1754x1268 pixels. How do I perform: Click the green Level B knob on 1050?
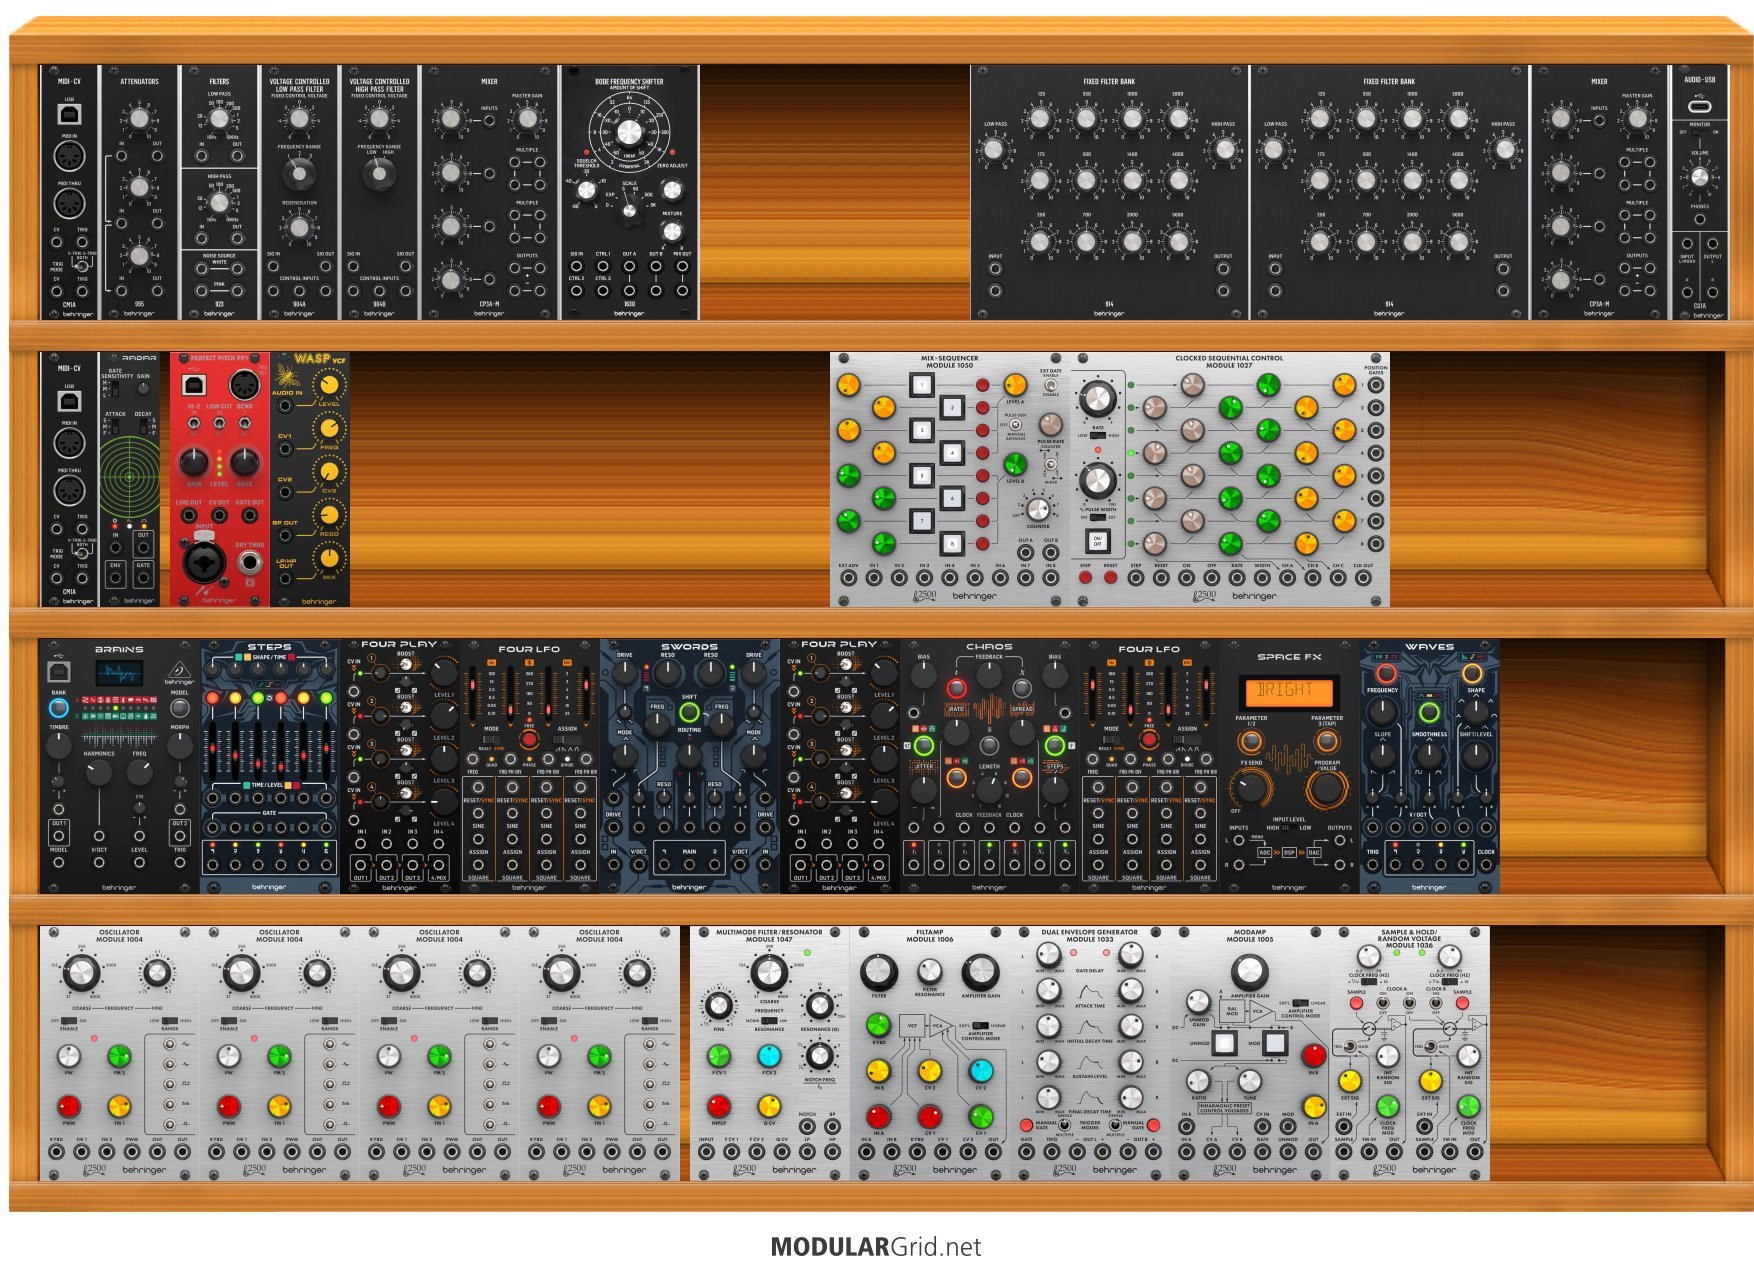click(x=1015, y=464)
